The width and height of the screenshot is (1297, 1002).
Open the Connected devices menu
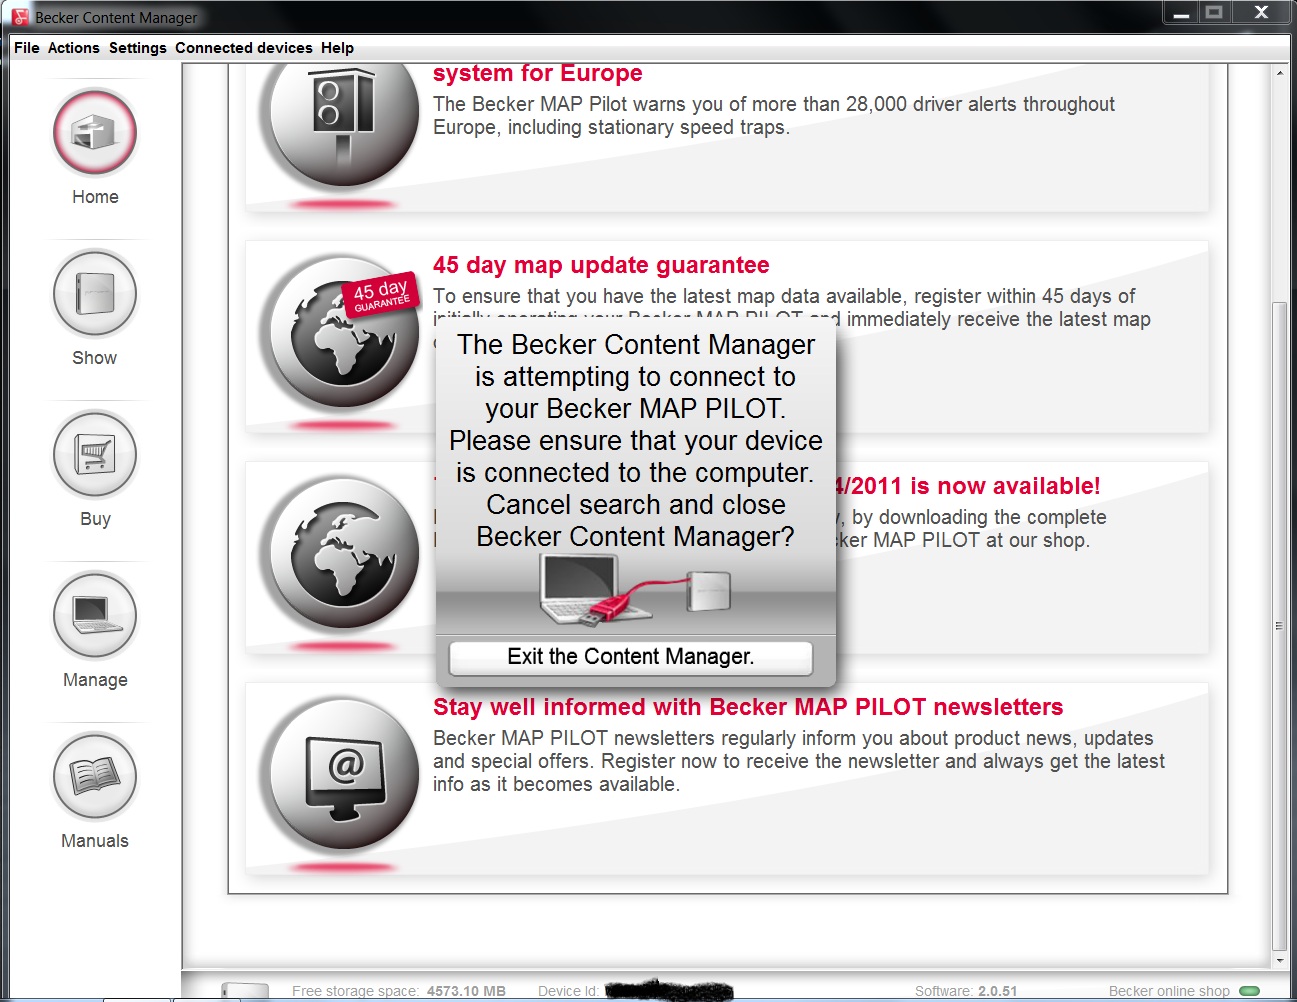pyautogui.click(x=244, y=48)
